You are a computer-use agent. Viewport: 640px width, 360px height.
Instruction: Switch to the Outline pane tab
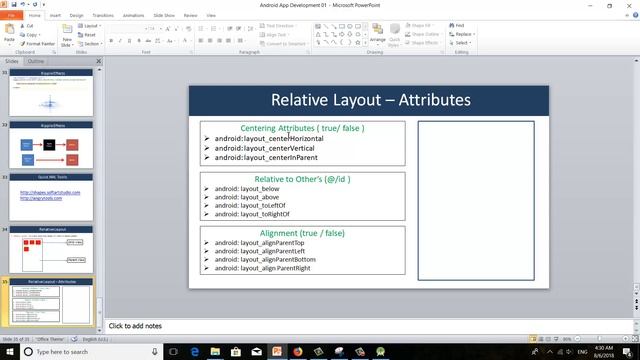[x=36, y=61]
